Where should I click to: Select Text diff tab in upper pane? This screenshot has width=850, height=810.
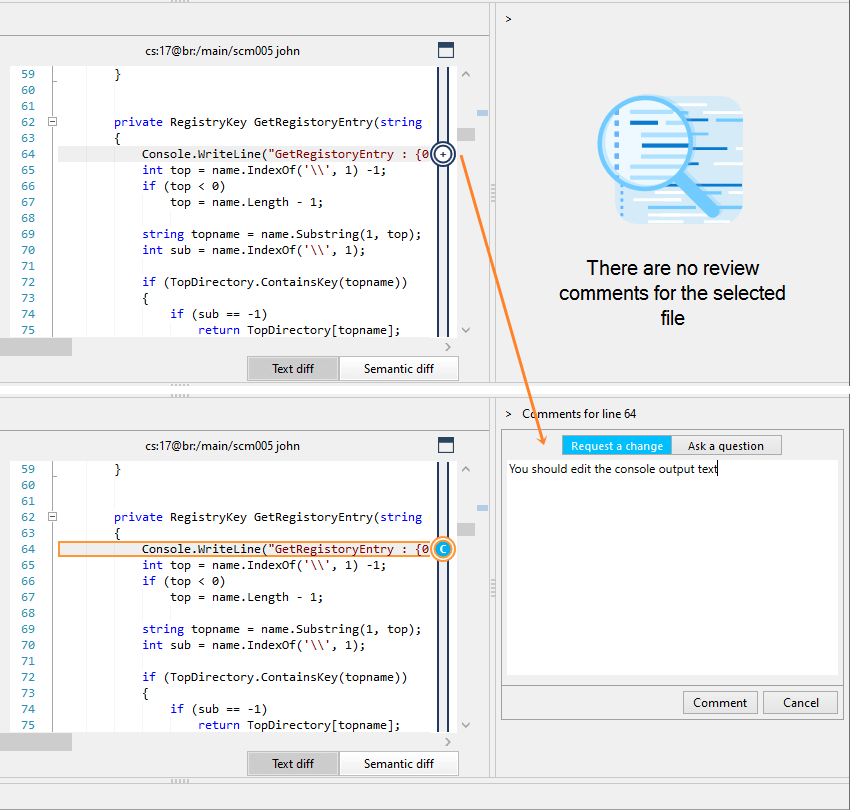click(x=293, y=369)
